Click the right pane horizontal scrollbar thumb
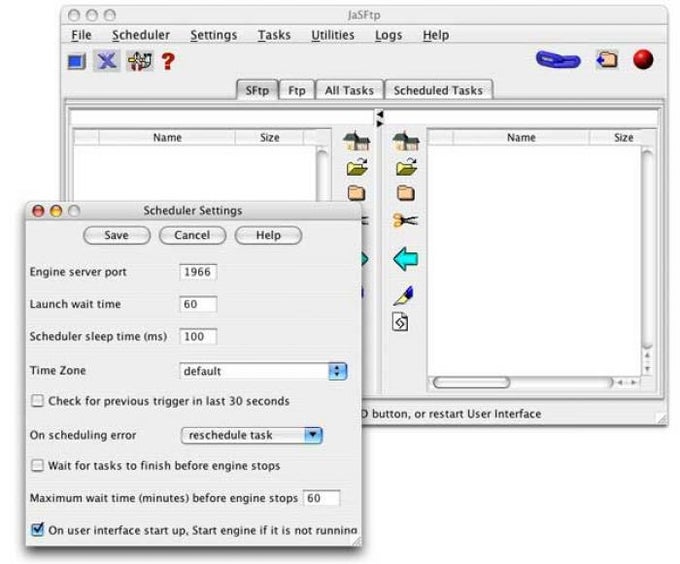The width and height of the screenshot is (680, 564). point(471,382)
